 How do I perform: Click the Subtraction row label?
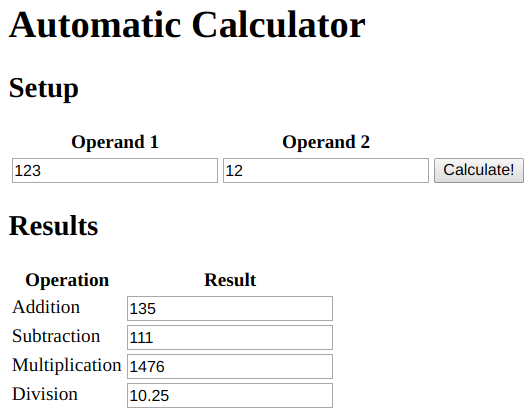(x=56, y=336)
